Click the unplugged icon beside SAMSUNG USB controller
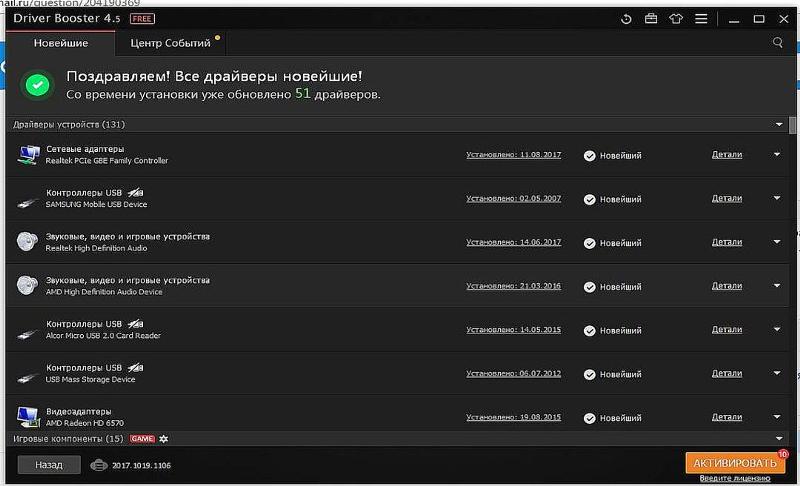The image size is (800, 486). 136,193
